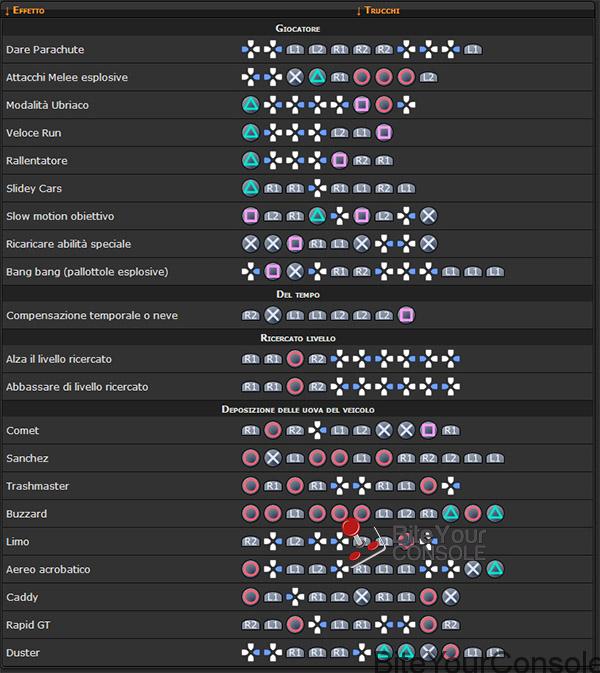
Task: Click the L1 icon in Trashmaster row
Action: coord(406,486)
